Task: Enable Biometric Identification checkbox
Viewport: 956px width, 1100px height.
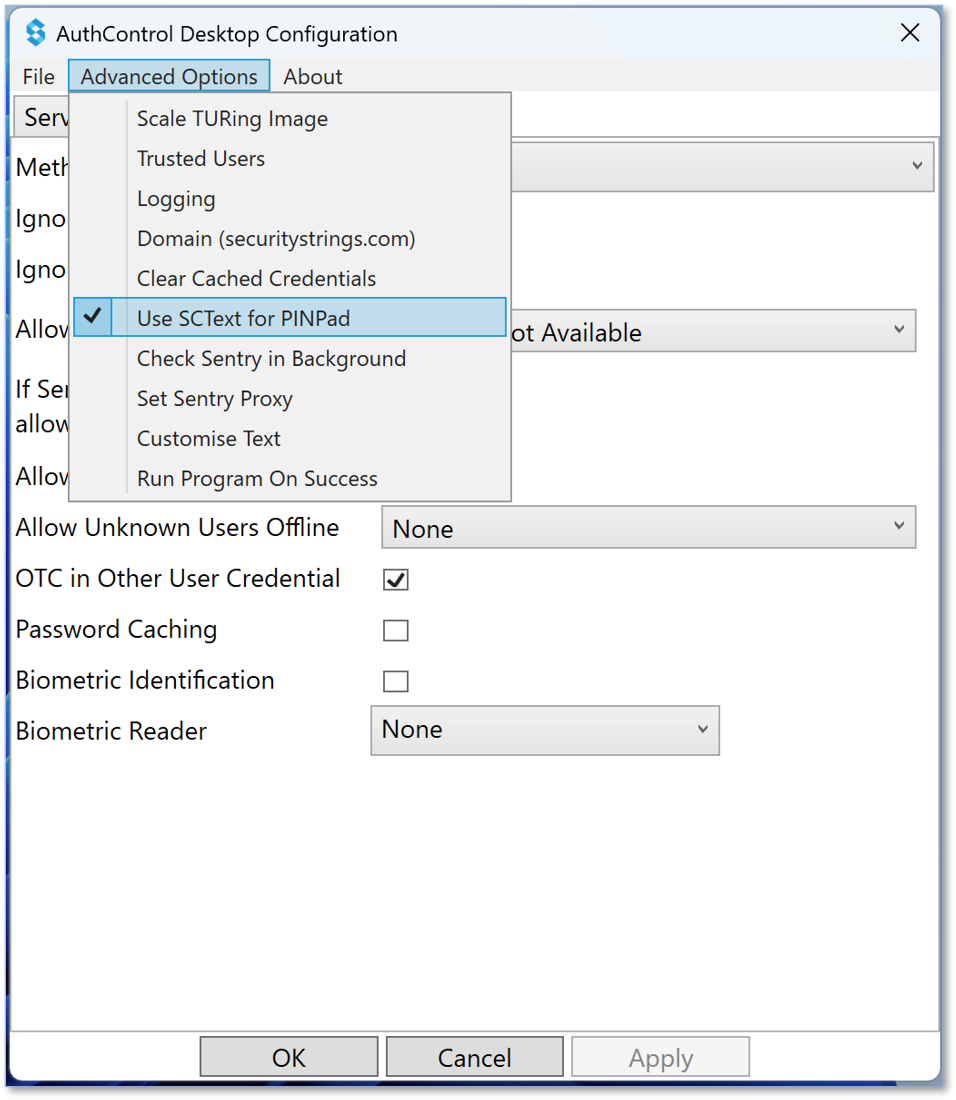Action: (x=396, y=680)
